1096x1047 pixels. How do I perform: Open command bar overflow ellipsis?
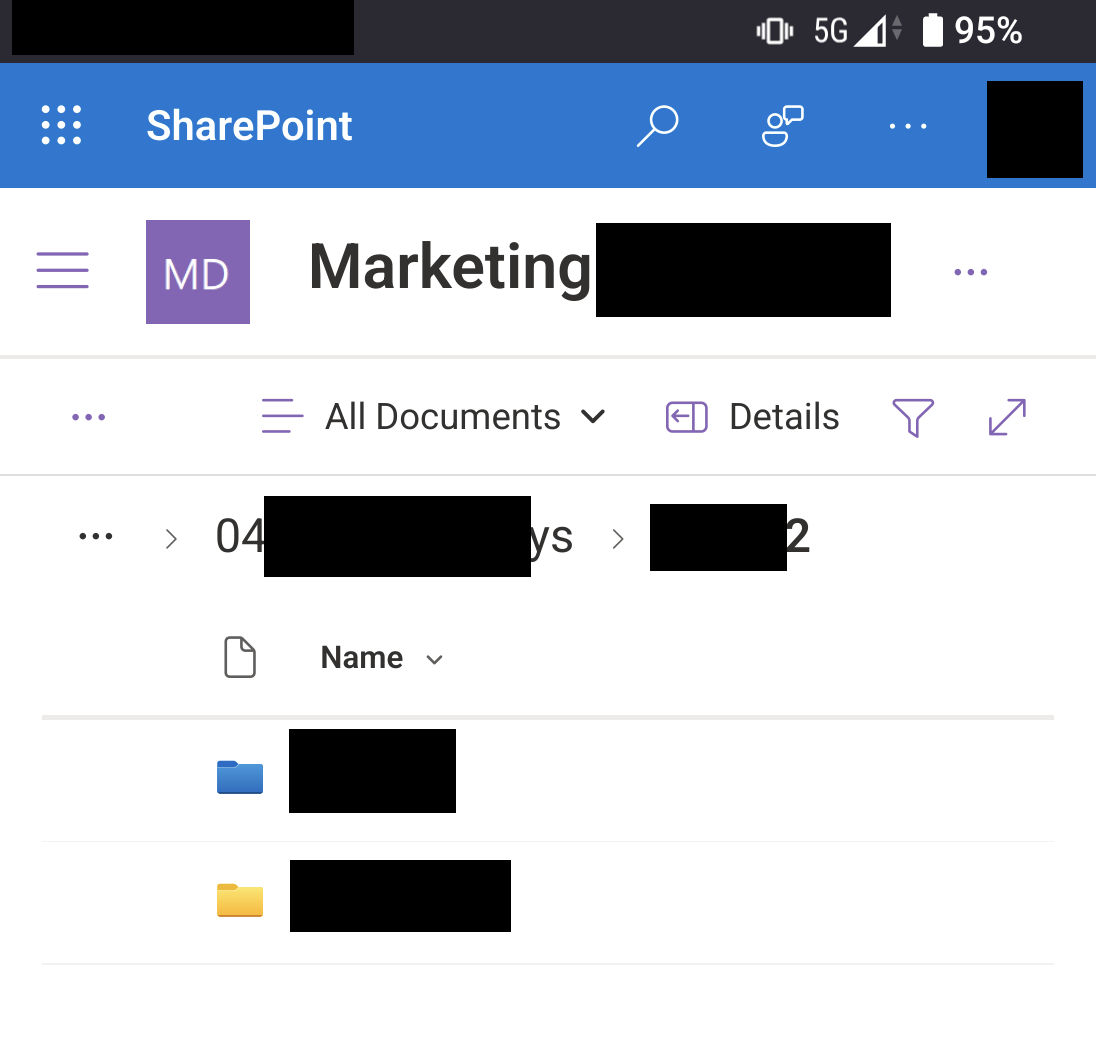coord(89,417)
